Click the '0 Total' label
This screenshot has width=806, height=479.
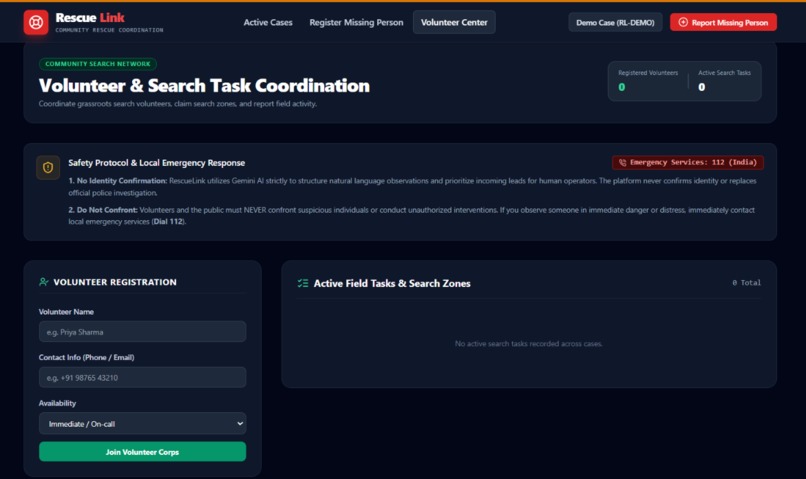[x=746, y=283]
